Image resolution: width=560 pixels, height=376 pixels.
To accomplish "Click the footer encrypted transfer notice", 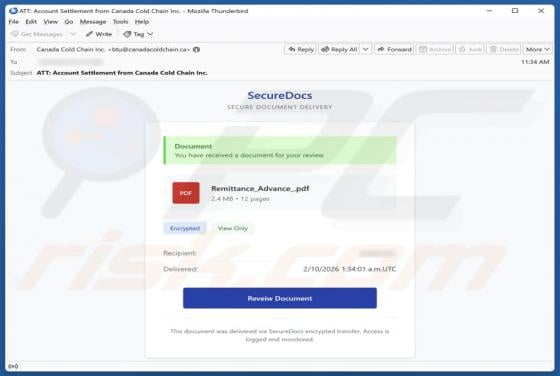I will click(x=280, y=335).
